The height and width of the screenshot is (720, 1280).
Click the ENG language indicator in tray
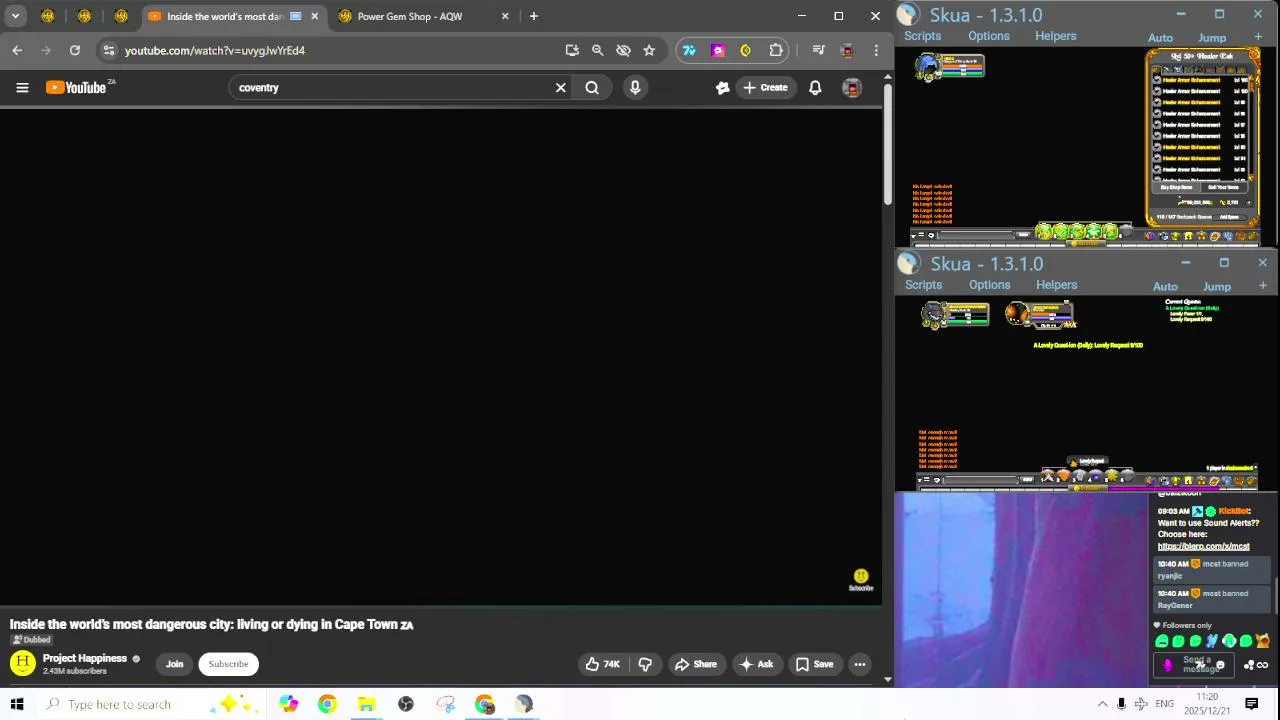pyautogui.click(x=1164, y=704)
